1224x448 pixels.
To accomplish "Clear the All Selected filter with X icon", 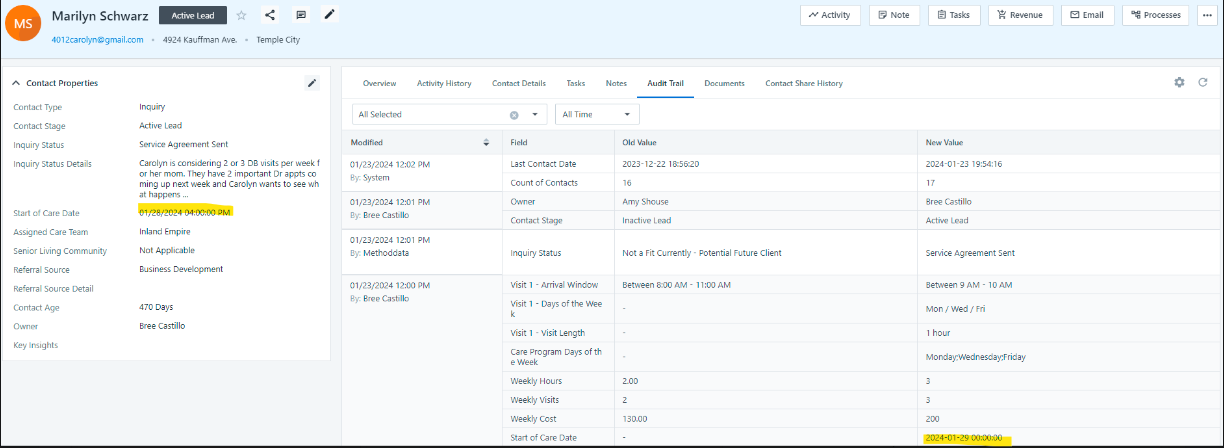I will (x=514, y=115).
